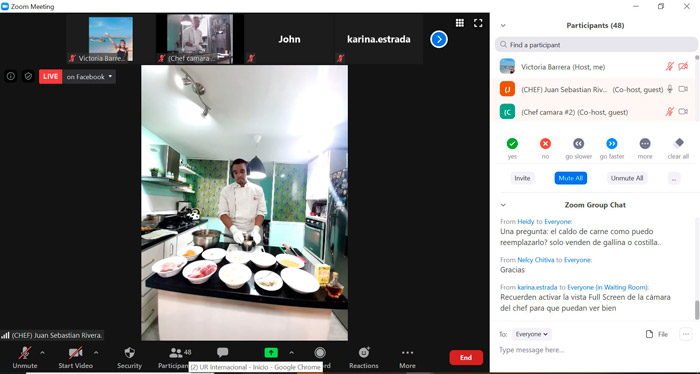Image resolution: width=700 pixels, height=374 pixels.
Task: Click the green 'yes' reaction icon
Action: [512, 144]
